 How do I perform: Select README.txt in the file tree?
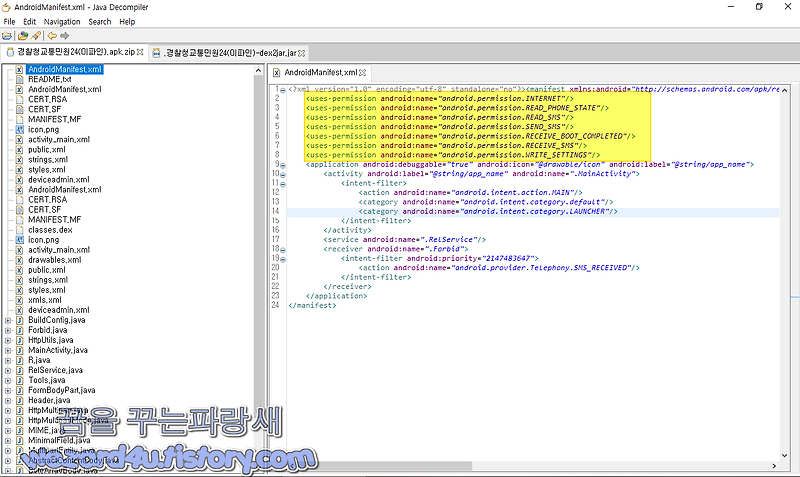pos(49,80)
